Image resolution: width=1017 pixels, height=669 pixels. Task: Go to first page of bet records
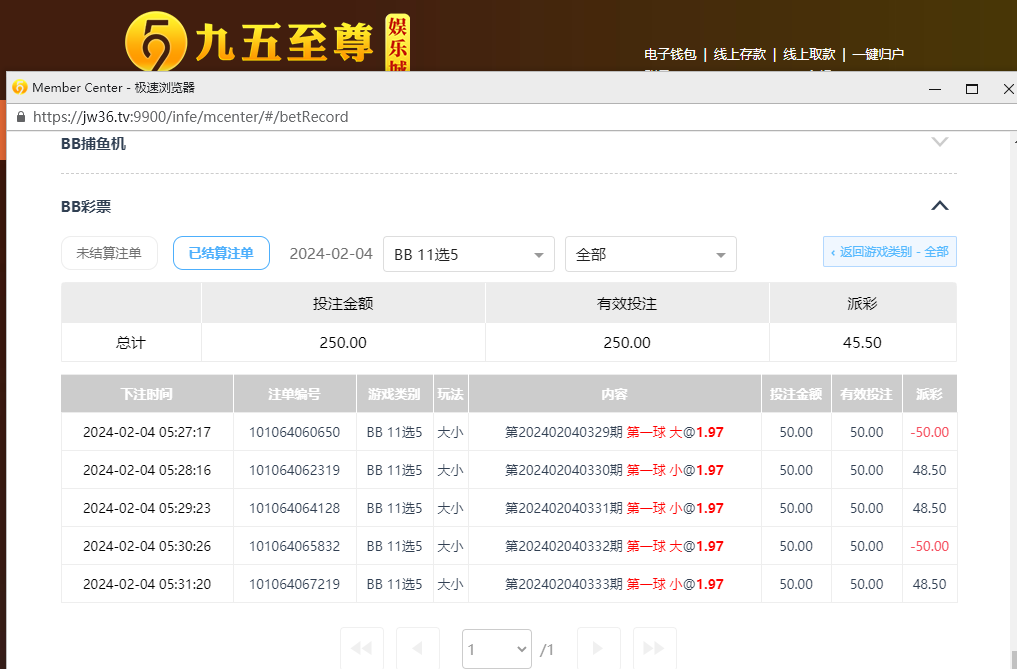pos(362,648)
